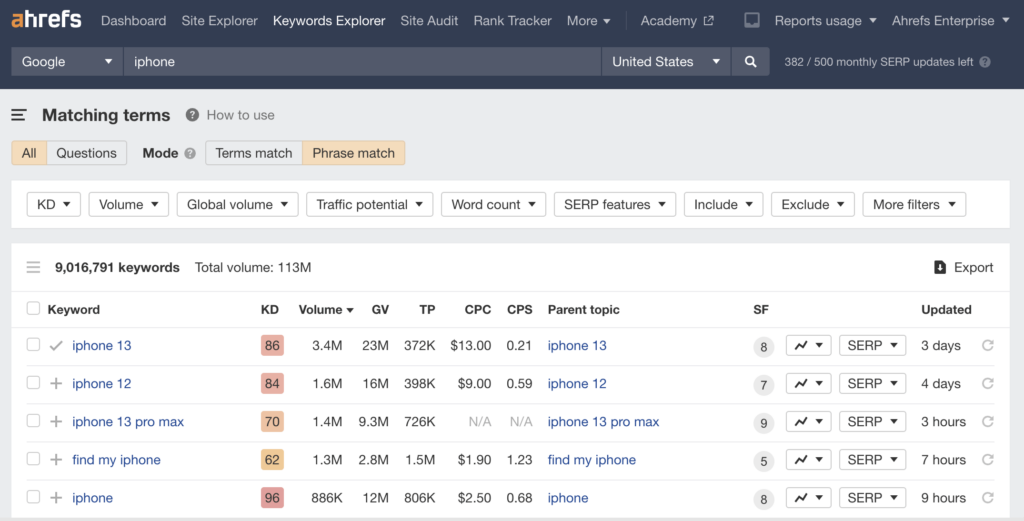Open the United States country dropdown
The image size is (1024, 521).
(x=665, y=61)
